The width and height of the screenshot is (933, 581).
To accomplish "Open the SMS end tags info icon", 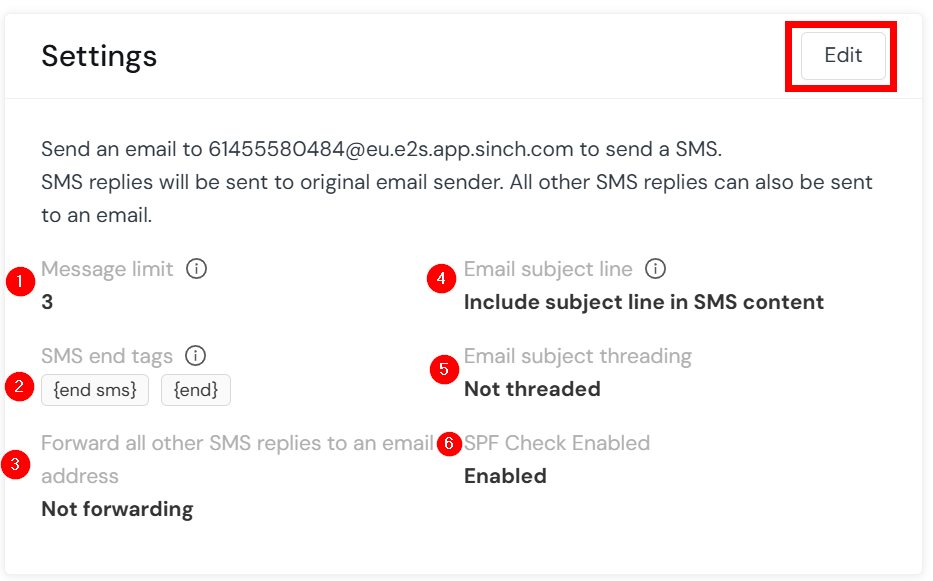I will [x=195, y=355].
